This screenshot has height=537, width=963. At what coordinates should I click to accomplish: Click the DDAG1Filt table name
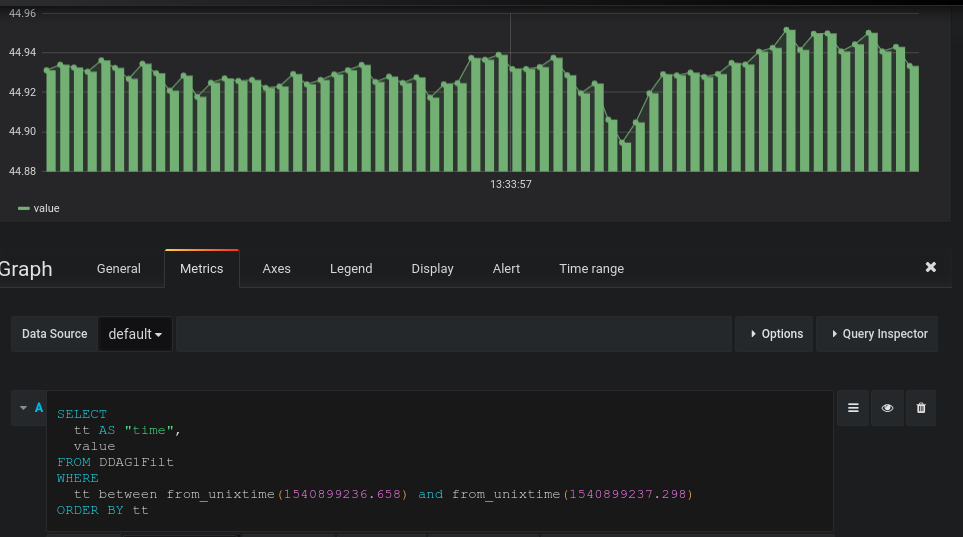(136, 462)
